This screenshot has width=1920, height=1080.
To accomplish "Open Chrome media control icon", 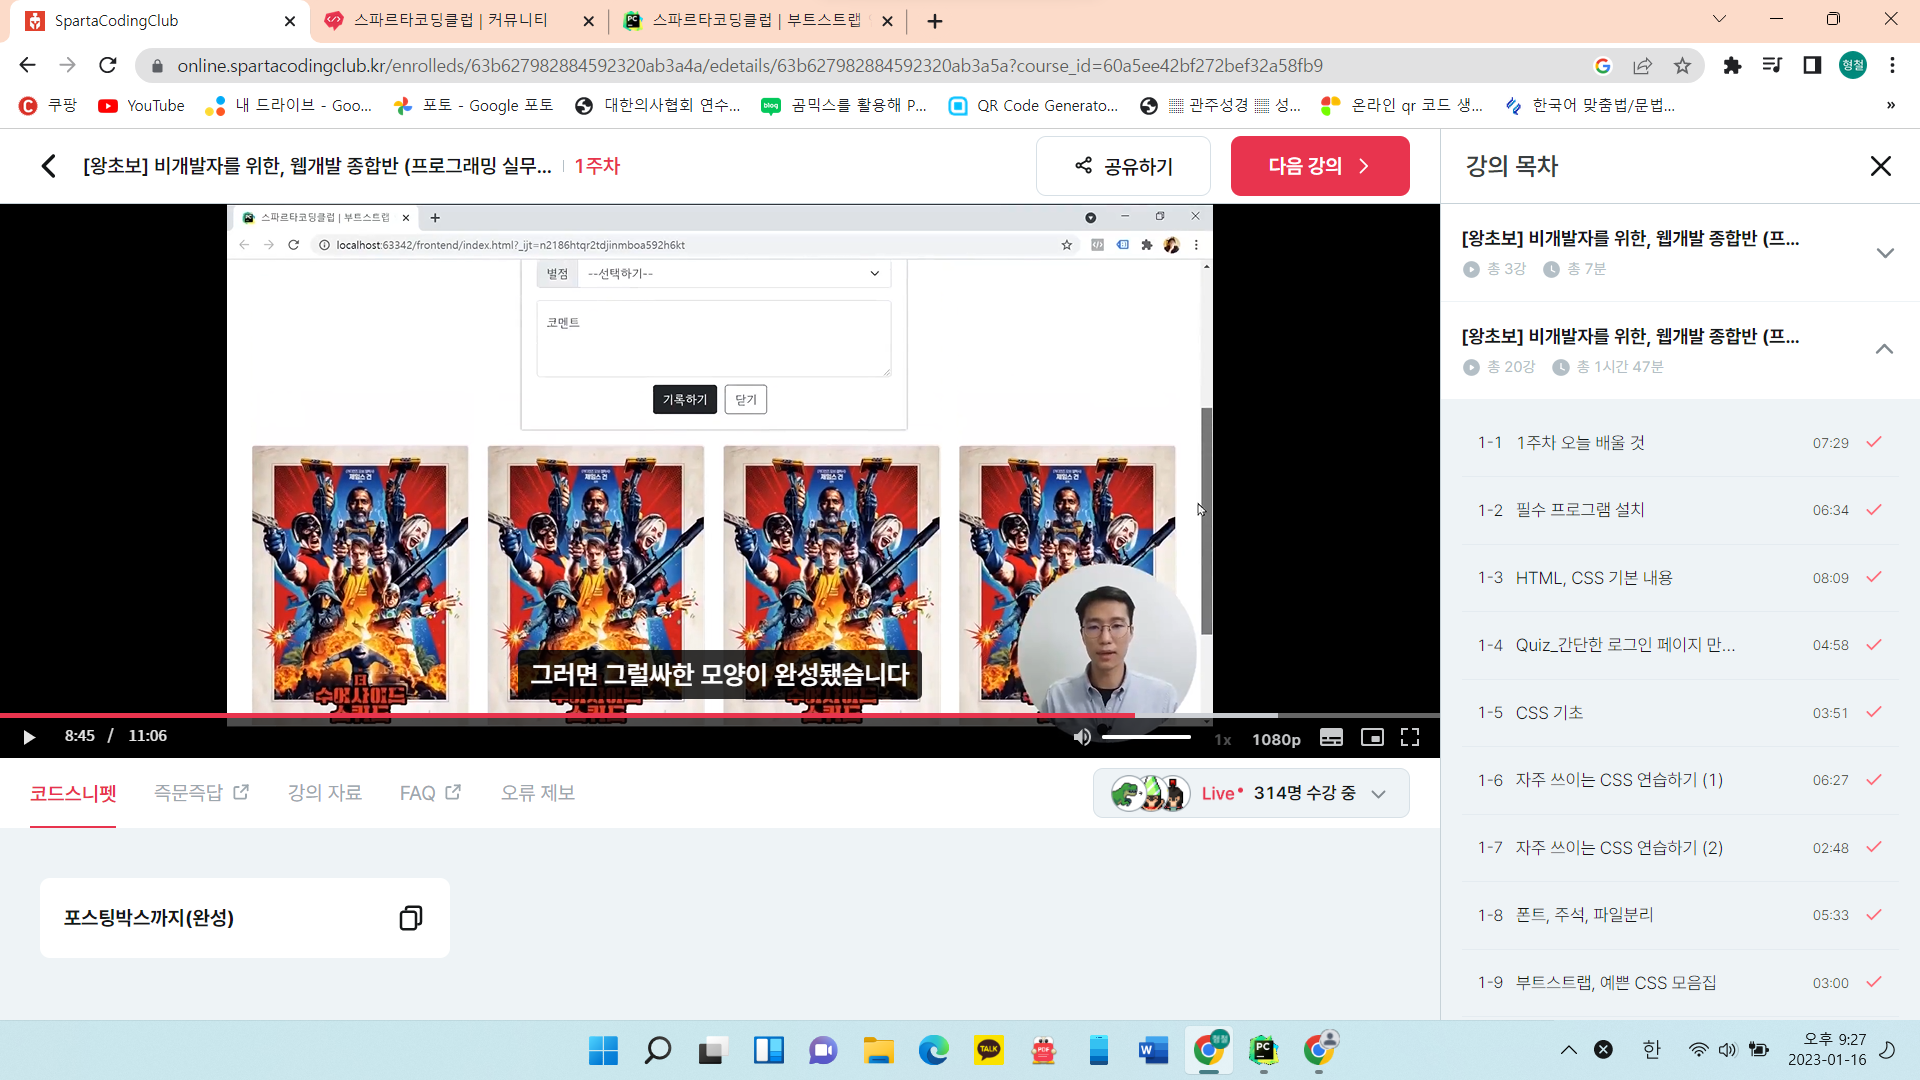I will coord(1772,65).
